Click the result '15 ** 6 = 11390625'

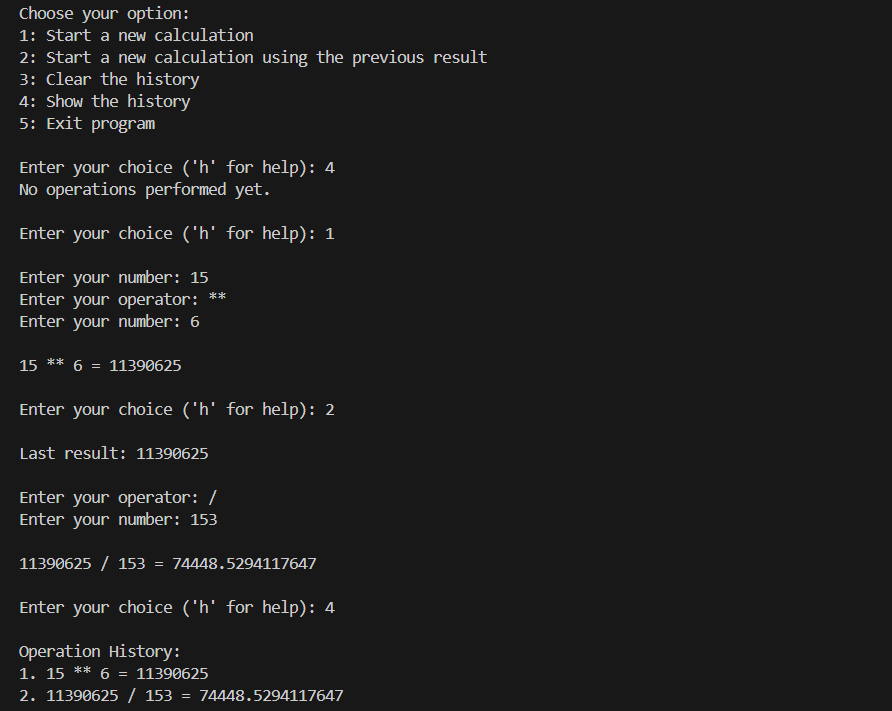click(x=100, y=366)
